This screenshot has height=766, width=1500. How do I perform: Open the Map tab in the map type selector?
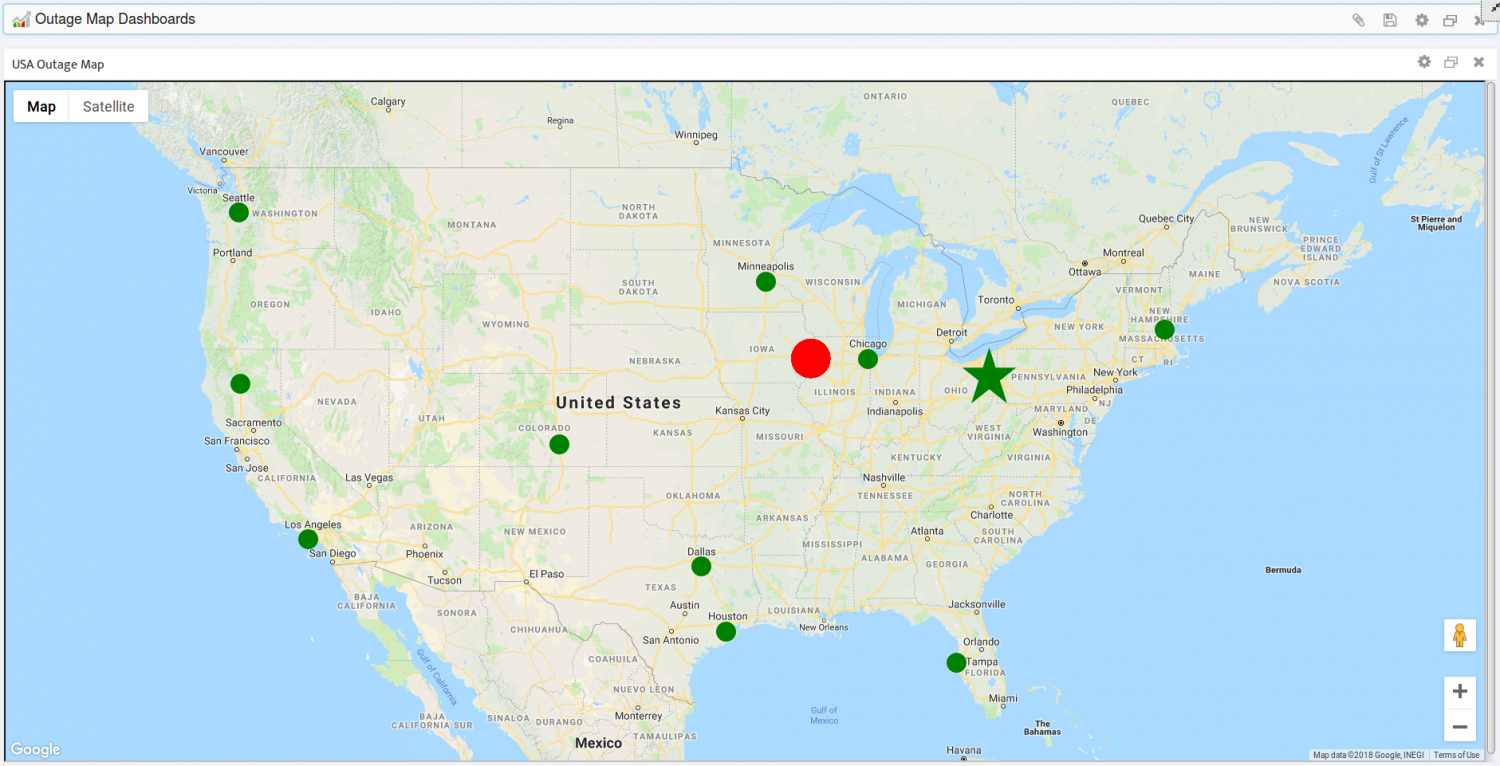(x=40, y=105)
